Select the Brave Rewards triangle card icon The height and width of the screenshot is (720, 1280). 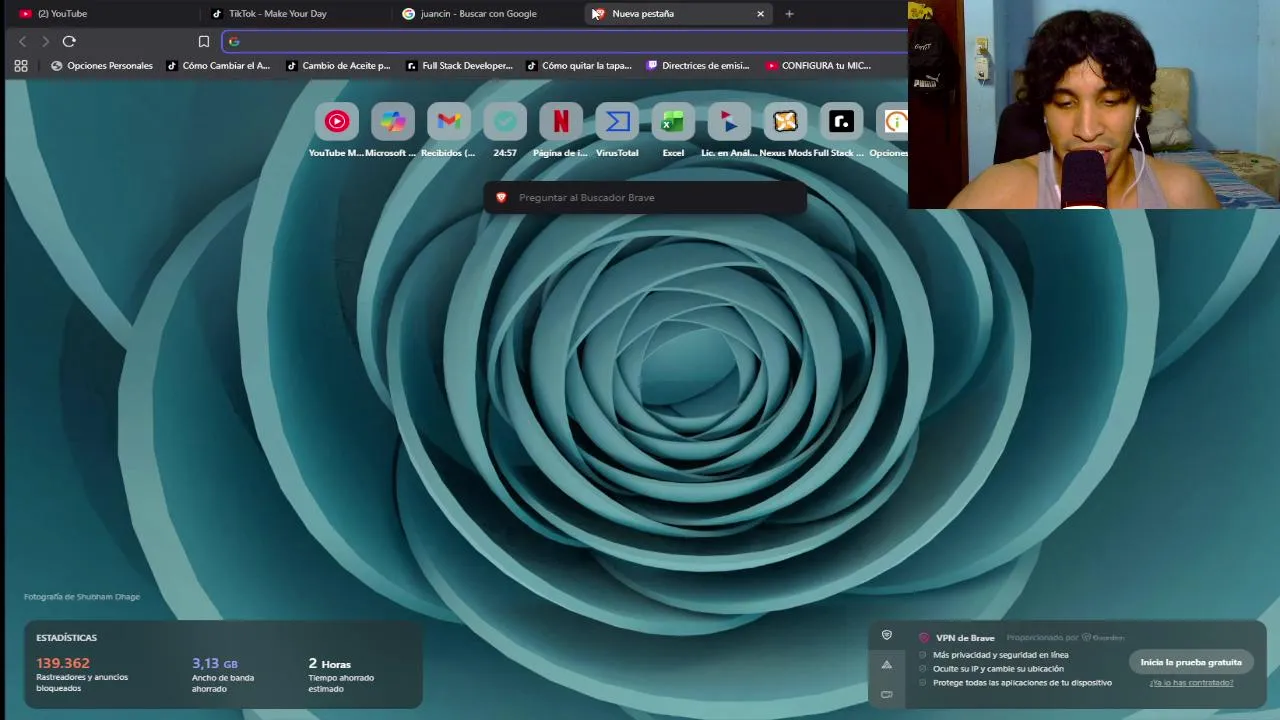coord(886,664)
